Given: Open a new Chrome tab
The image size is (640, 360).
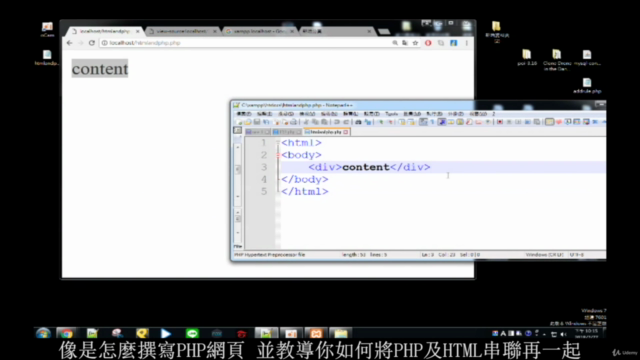Looking at the screenshot, I should pyautogui.click(x=384, y=31).
